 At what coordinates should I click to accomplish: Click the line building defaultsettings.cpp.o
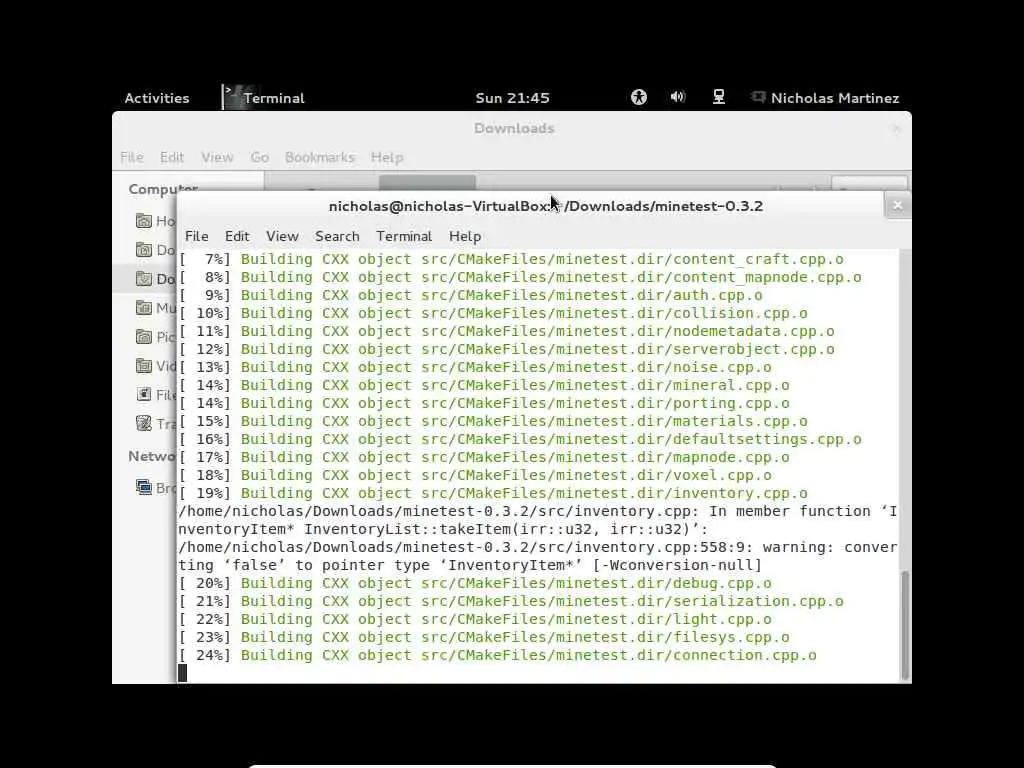[520, 439]
